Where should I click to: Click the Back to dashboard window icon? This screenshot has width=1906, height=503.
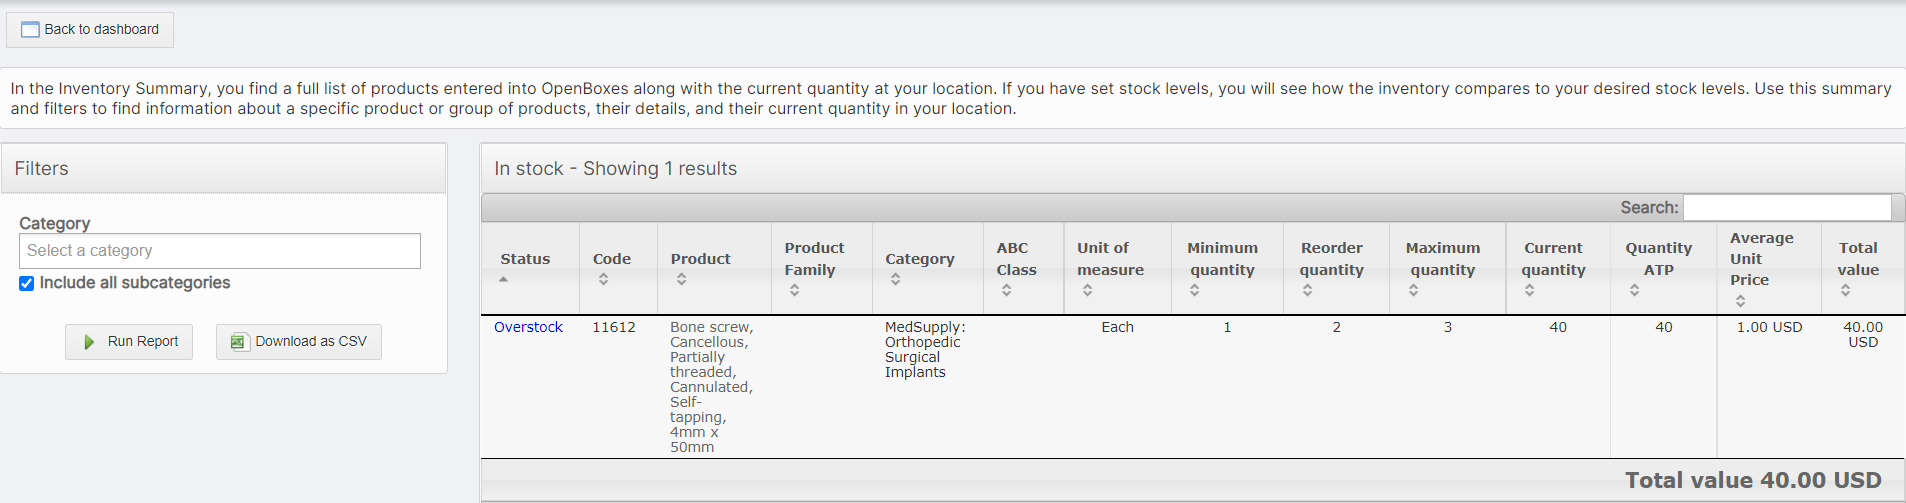30,30
